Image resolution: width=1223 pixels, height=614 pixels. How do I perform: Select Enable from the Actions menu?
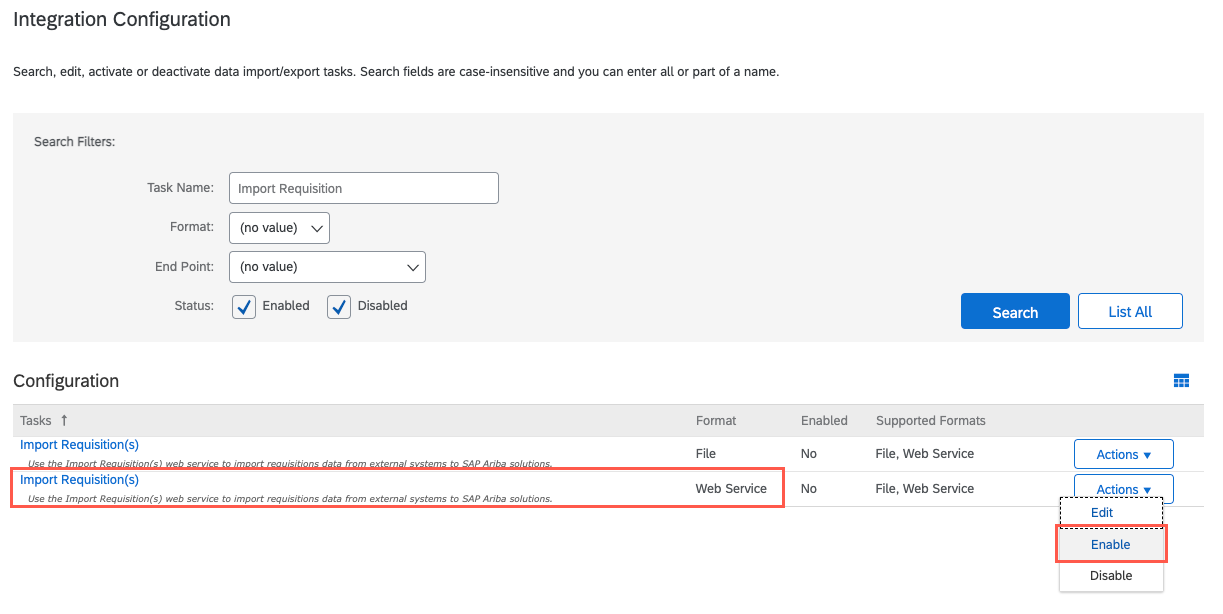[1110, 544]
